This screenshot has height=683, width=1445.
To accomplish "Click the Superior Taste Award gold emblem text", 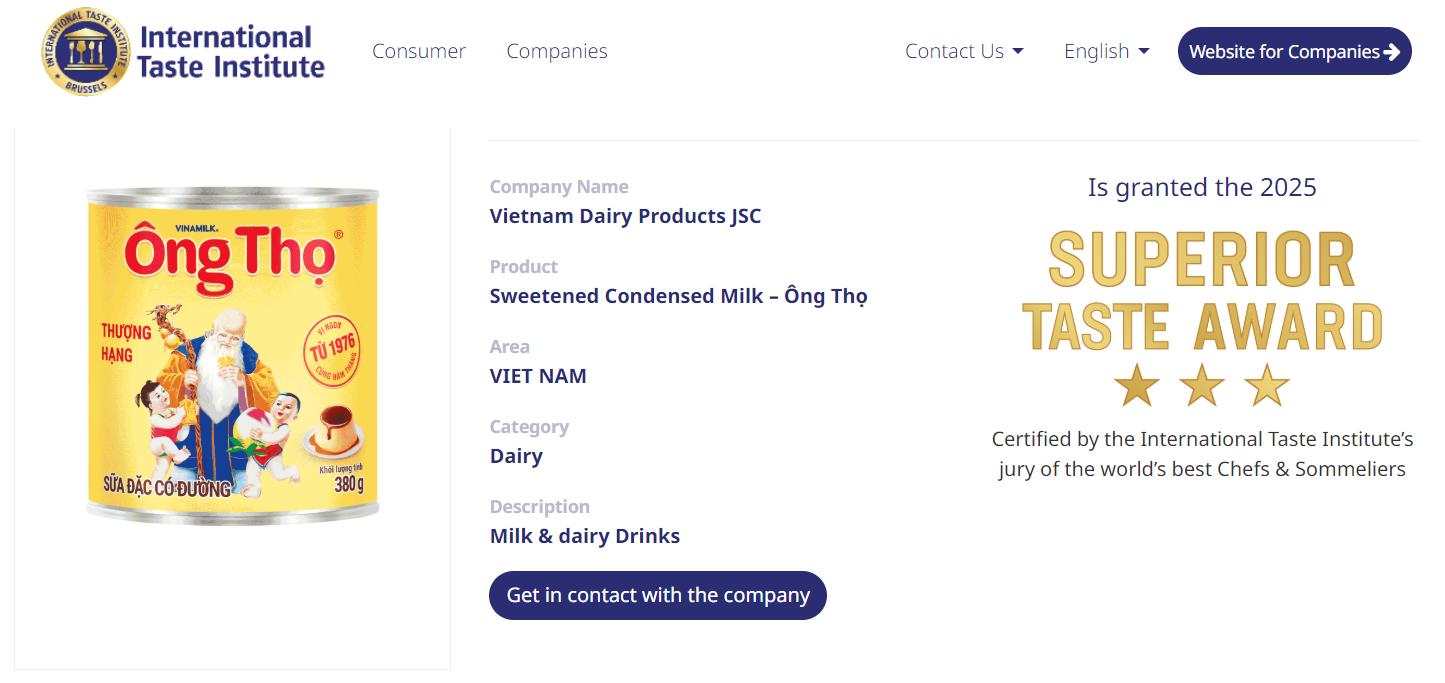I will (1202, 291).
